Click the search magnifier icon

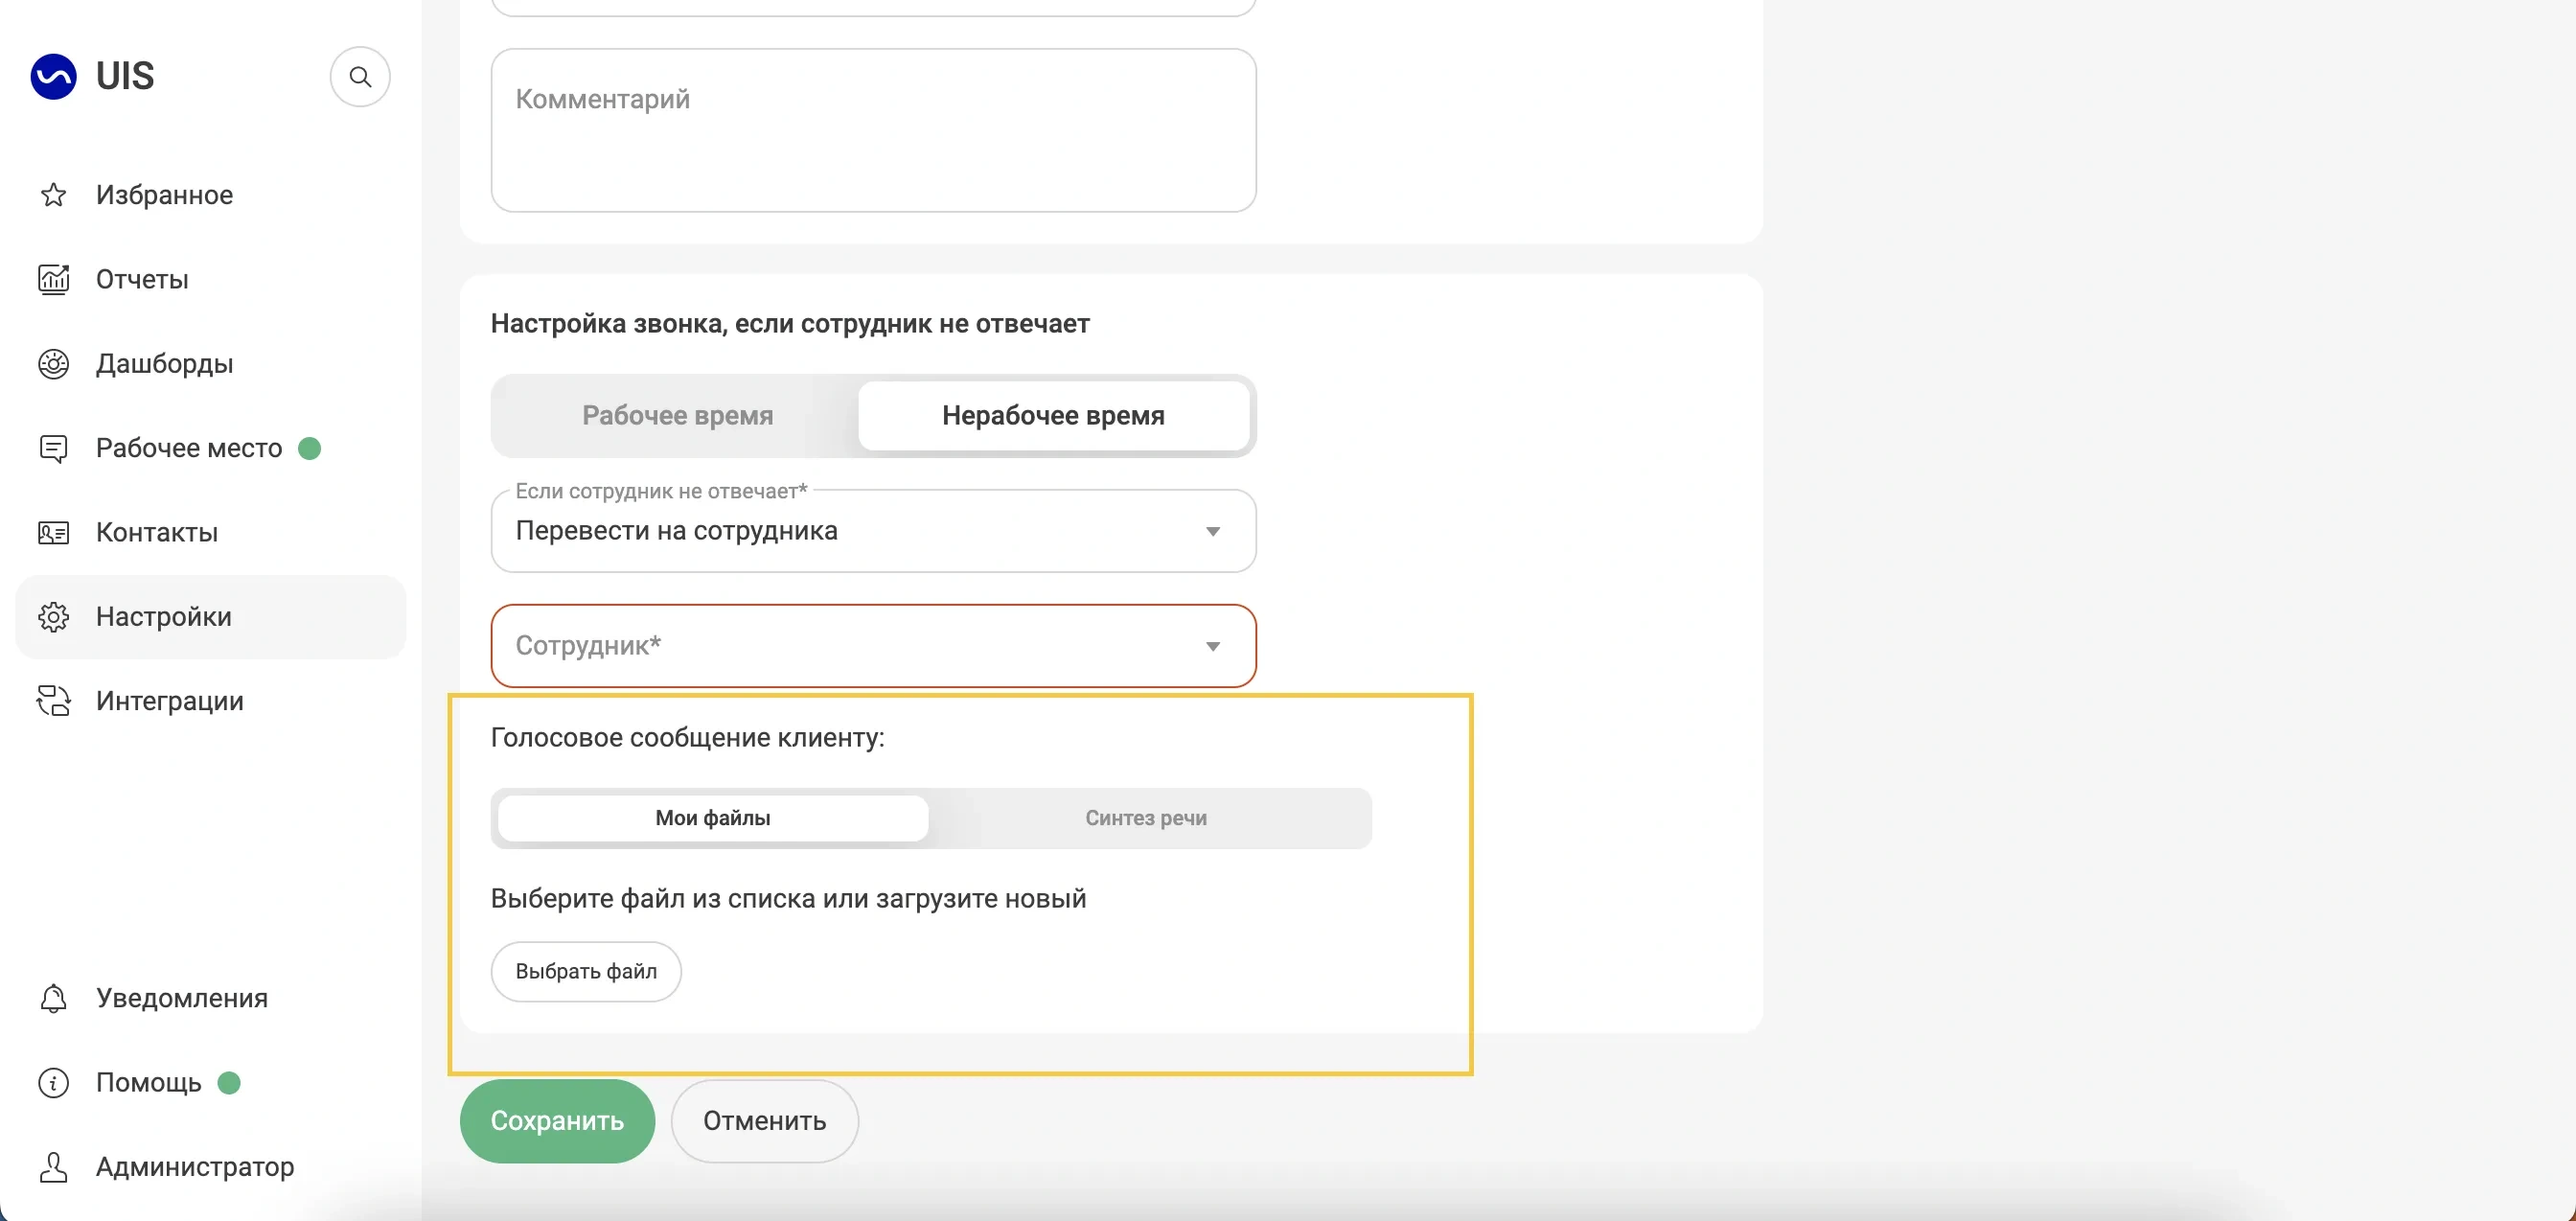(x=360, y=77)
